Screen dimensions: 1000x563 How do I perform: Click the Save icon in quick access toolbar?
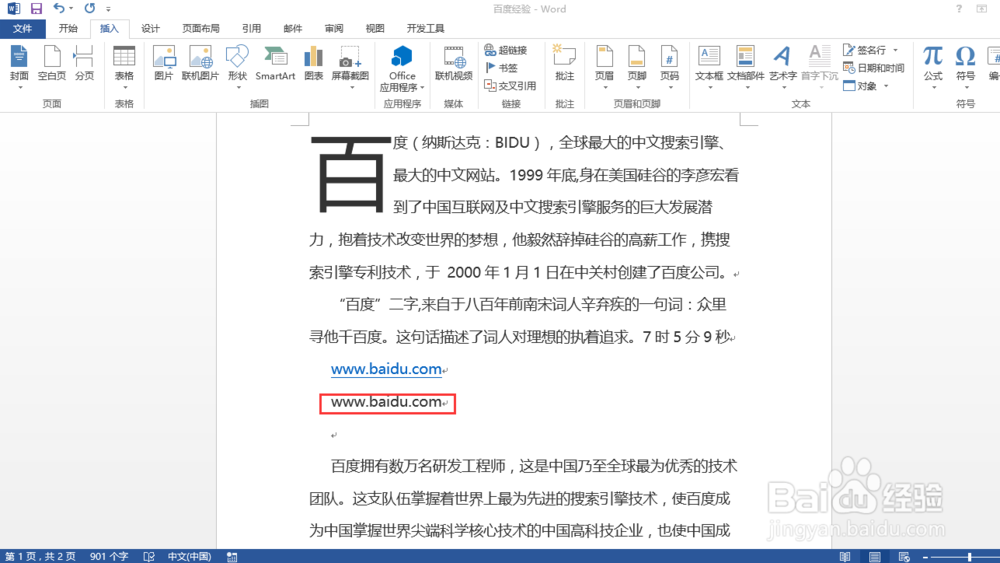(36, 8)
